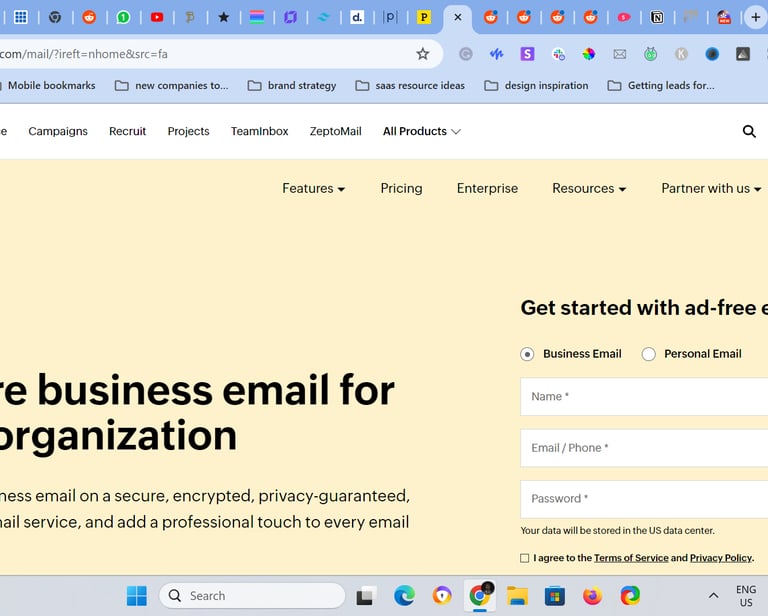Open the gradient stripes icon tab

click(x=257, y=18)
